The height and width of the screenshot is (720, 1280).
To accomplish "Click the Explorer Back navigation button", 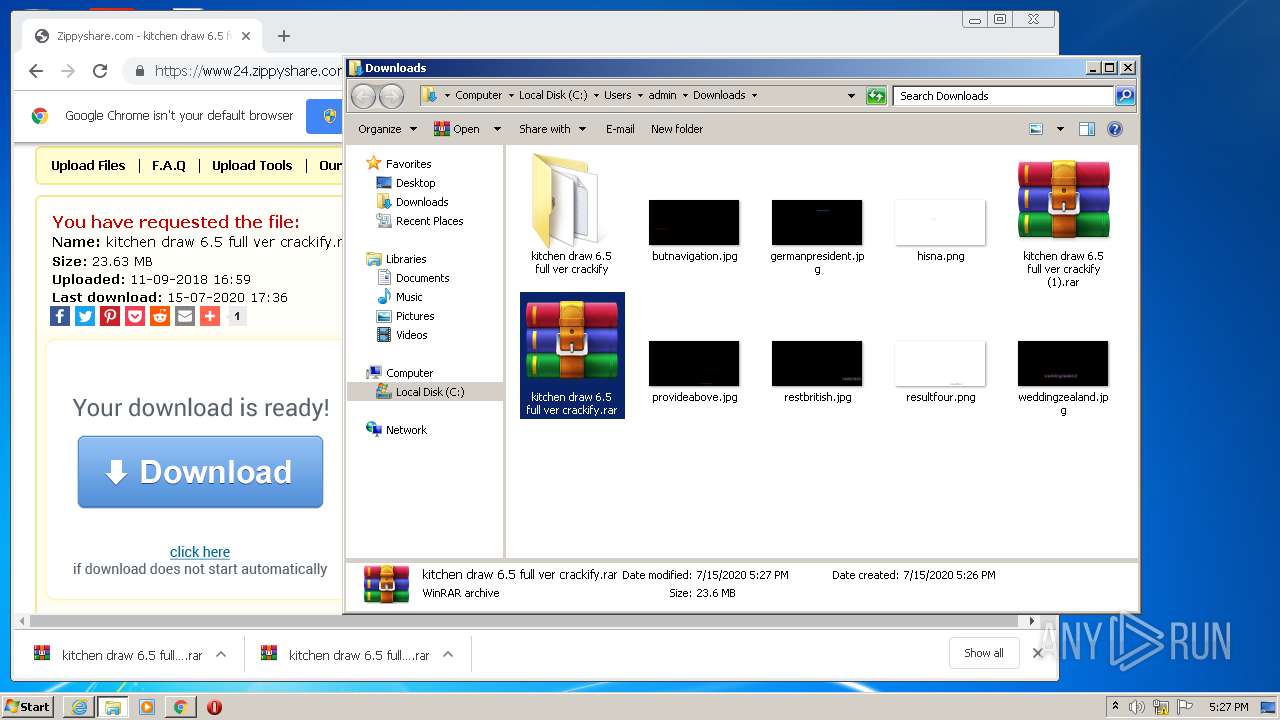I will tap(363, 96).
